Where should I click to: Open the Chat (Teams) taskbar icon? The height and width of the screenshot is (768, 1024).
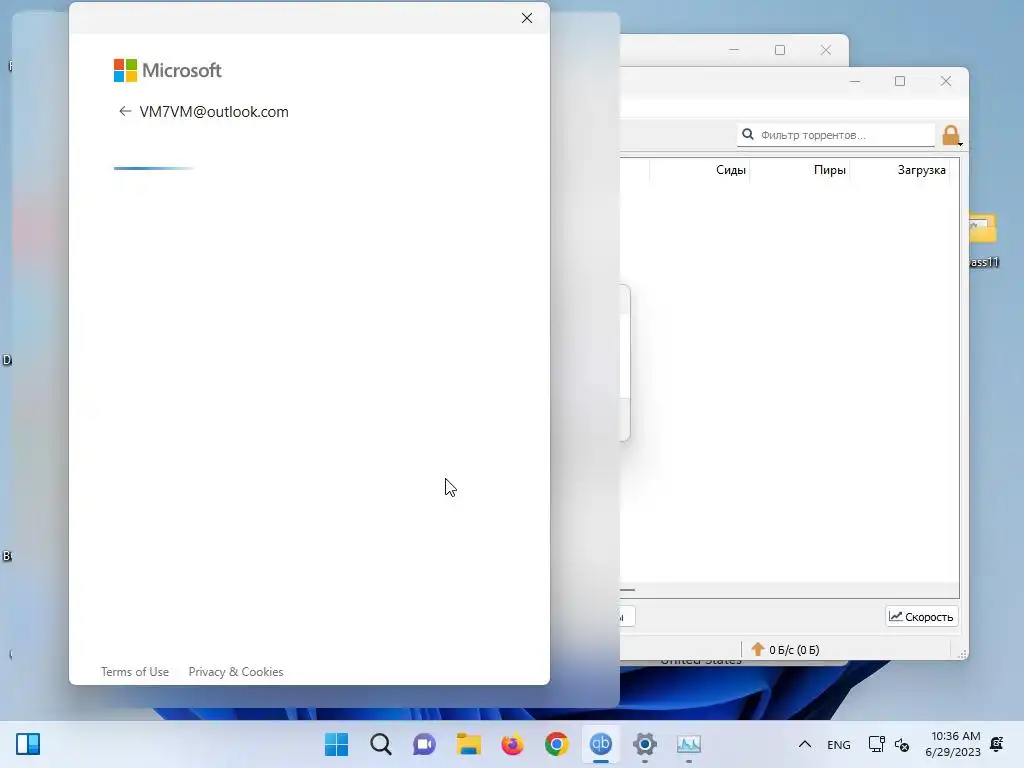pyautogui.click(x=424, y=744)
